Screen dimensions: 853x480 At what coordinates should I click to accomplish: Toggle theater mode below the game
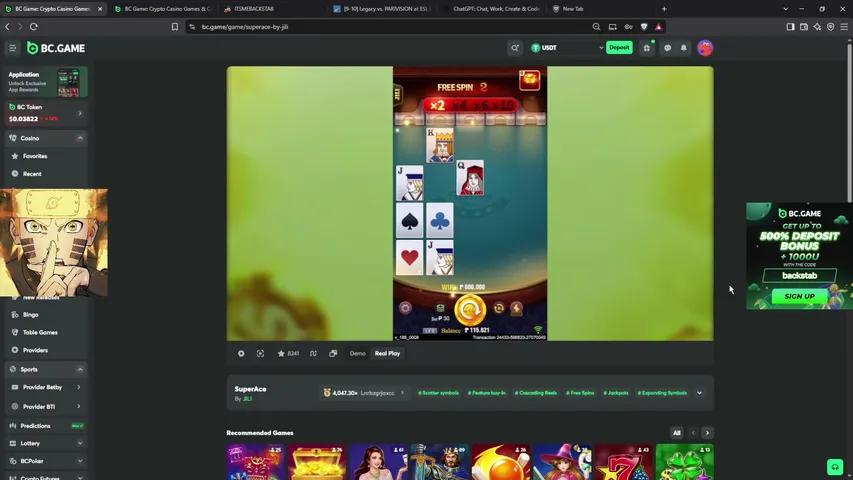(x=241, y=353)
